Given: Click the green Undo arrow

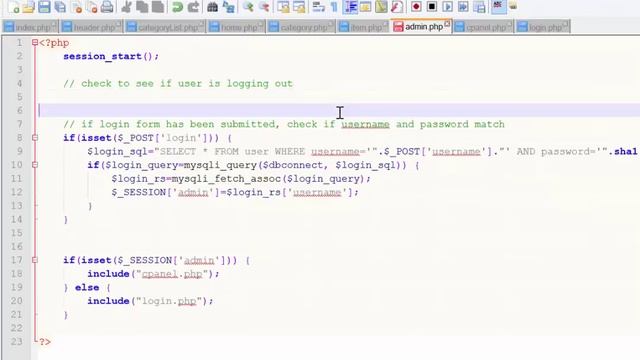Looking at the screenshot, I should pyautogui.click(x=177, y=7).
